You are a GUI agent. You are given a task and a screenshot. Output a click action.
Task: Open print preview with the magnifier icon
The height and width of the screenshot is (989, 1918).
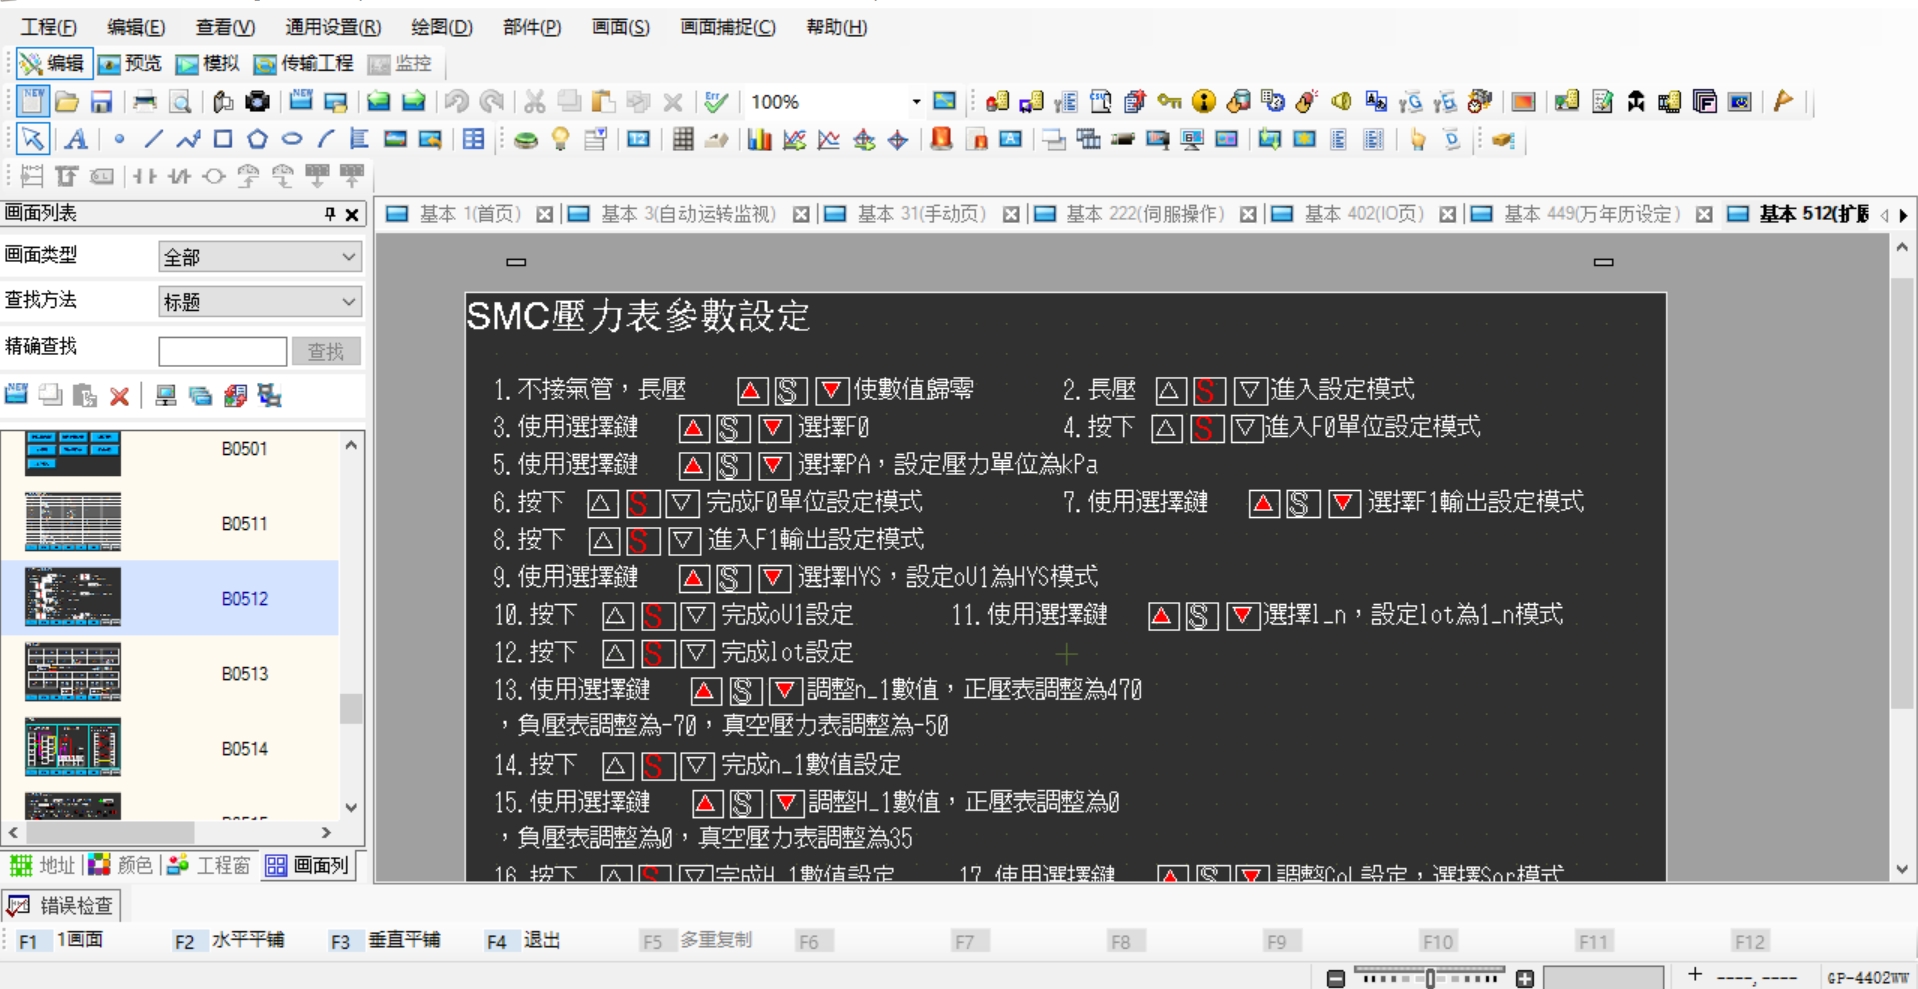tap(180, 101)
